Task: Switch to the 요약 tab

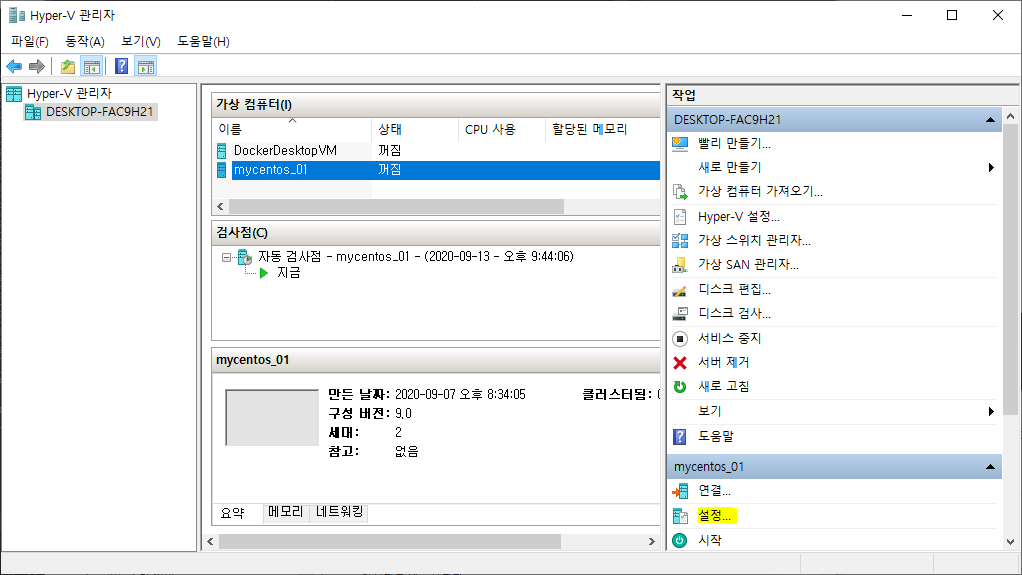Action: point(233,513)
